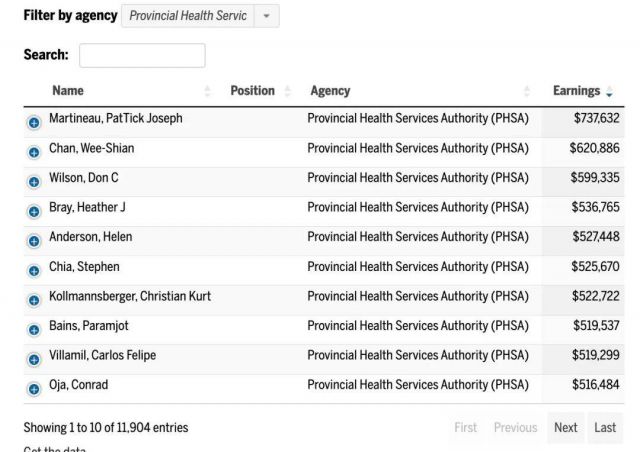Expand the Chia, Stephen row
The height and width of the screenshot is (452, 640).
tap(34, 270)
